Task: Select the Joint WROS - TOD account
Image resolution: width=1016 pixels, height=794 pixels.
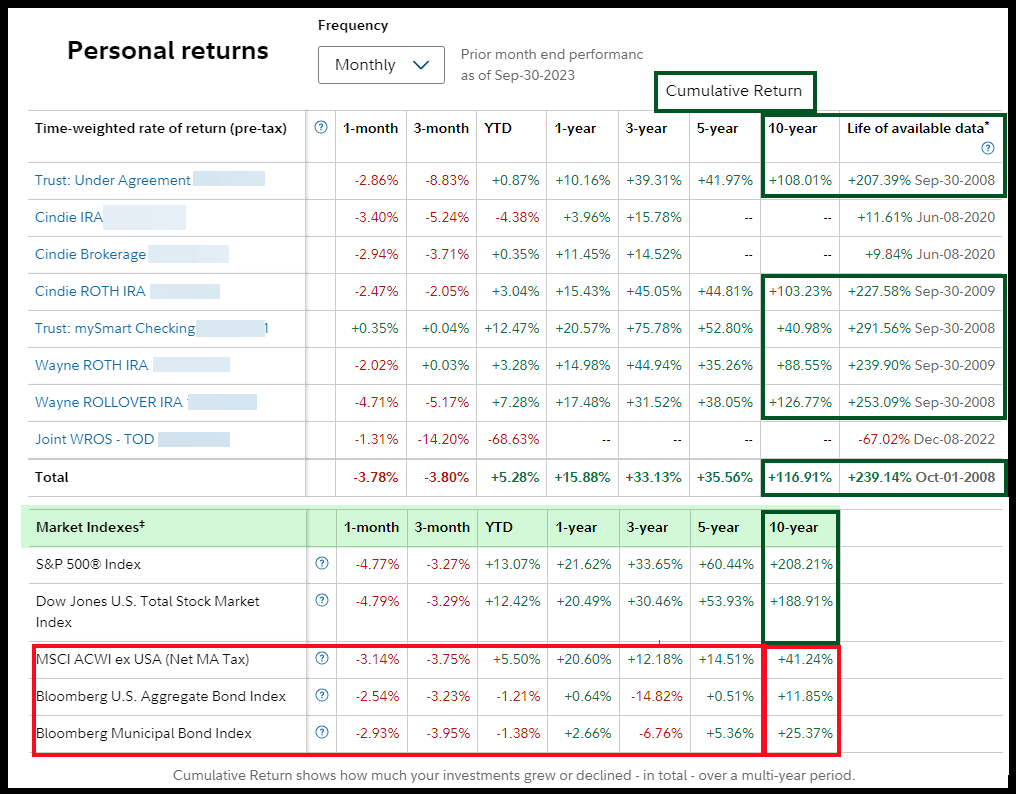Action: (x=94, y=440)
